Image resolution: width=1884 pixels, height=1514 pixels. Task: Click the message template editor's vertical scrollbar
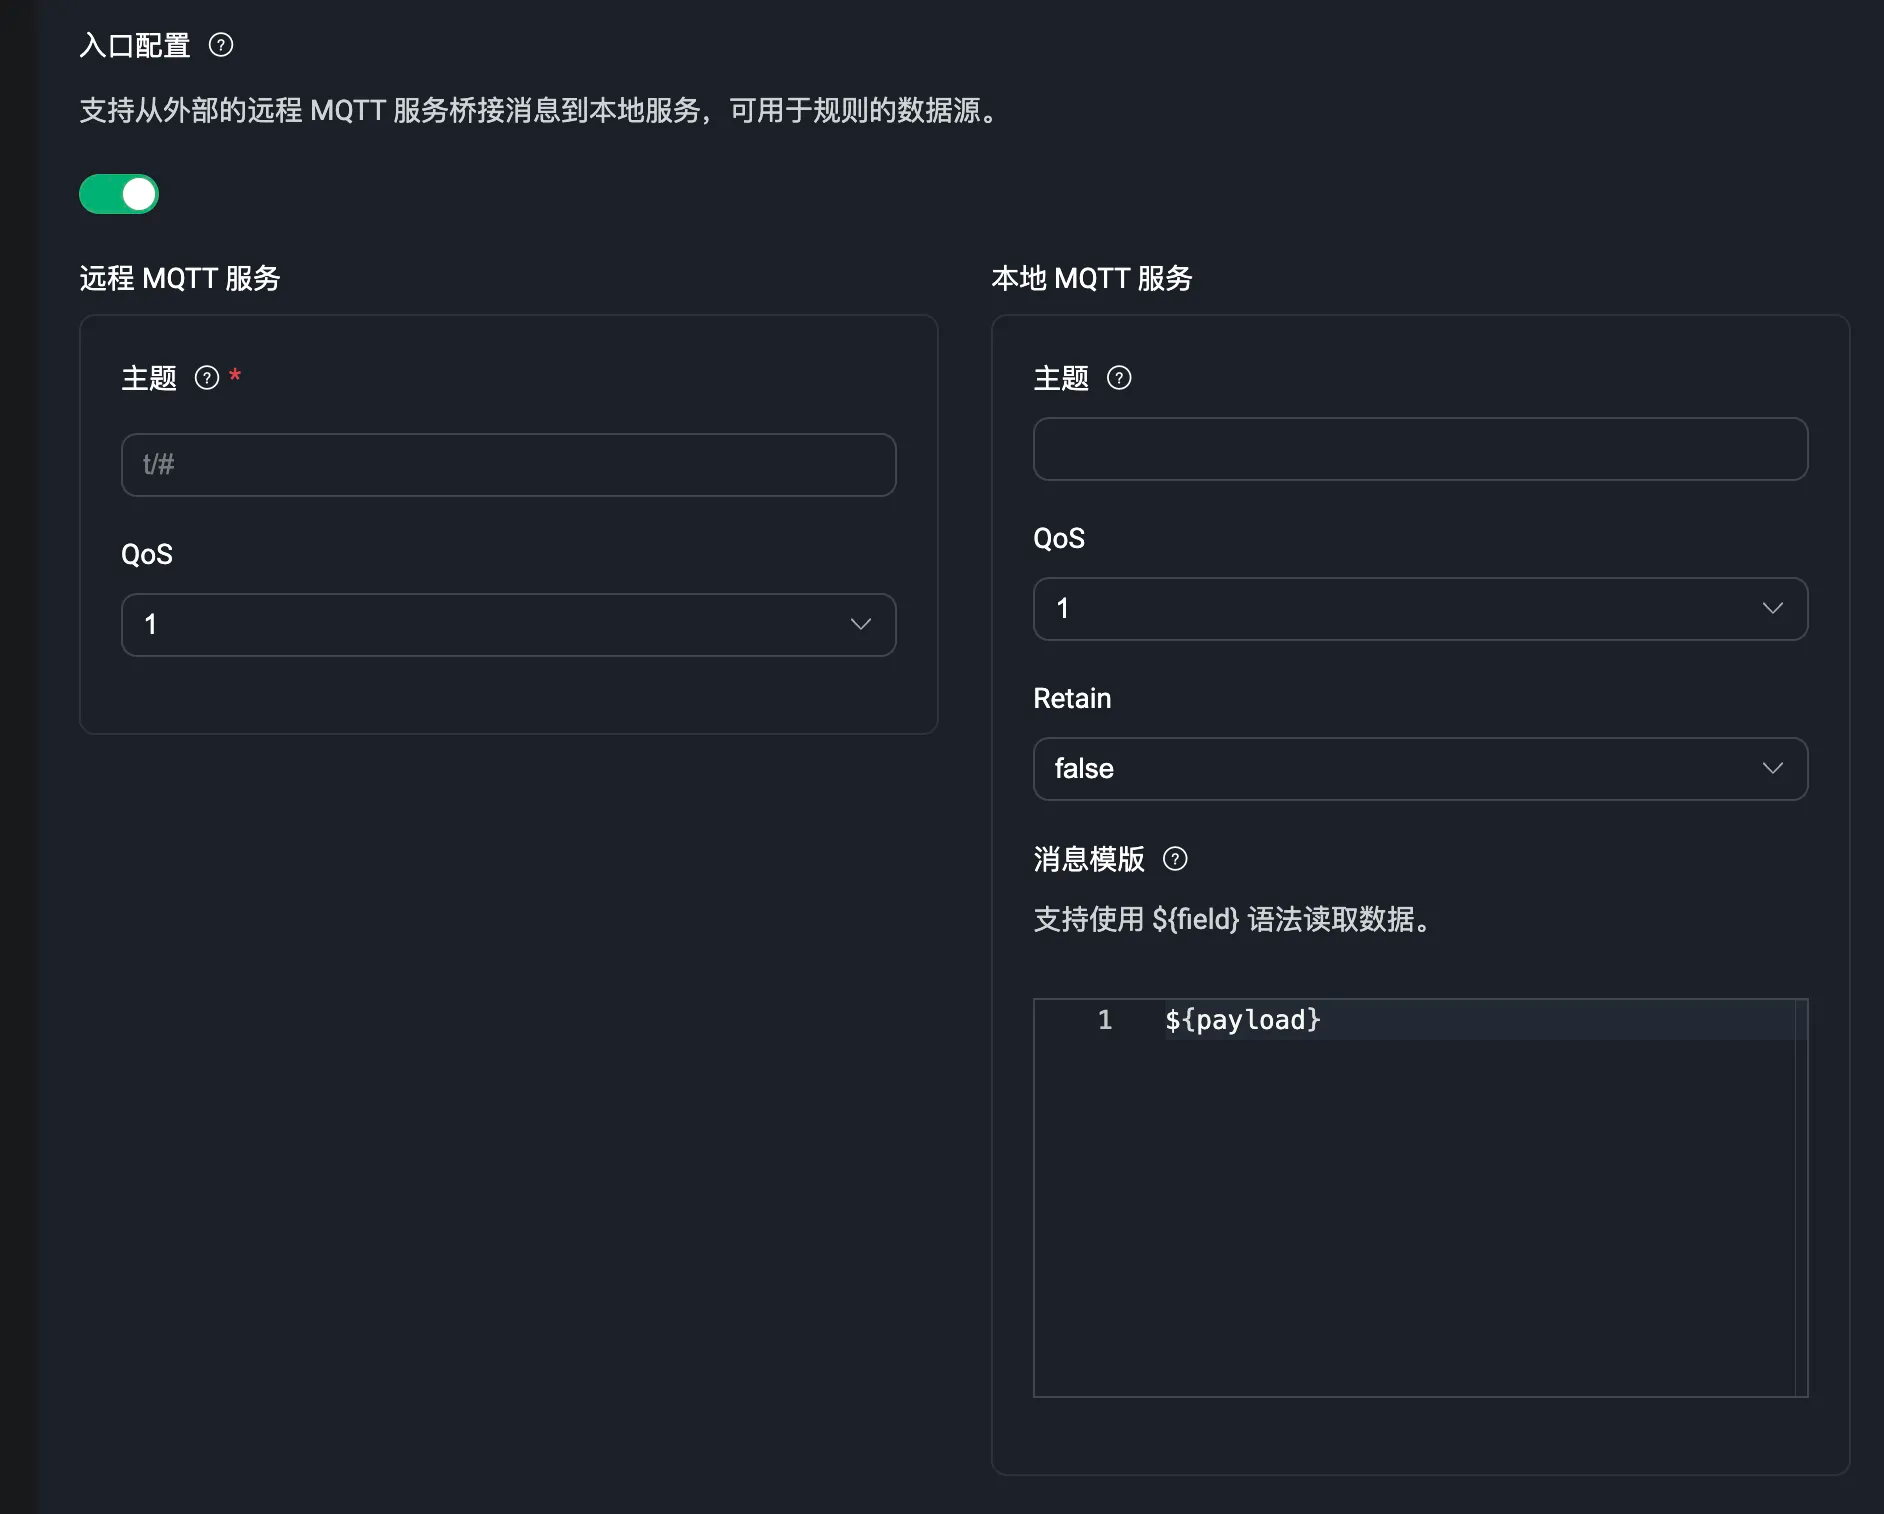point(1801,1197)
